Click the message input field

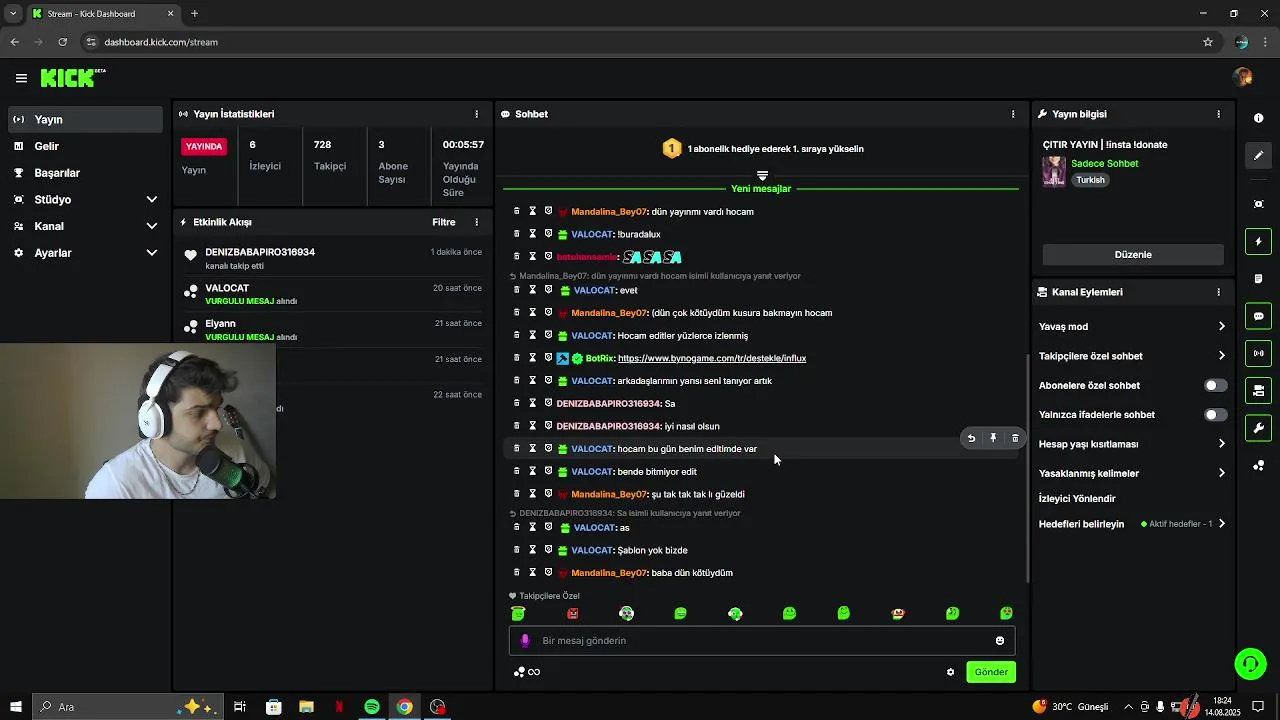(x=762, y=641)
